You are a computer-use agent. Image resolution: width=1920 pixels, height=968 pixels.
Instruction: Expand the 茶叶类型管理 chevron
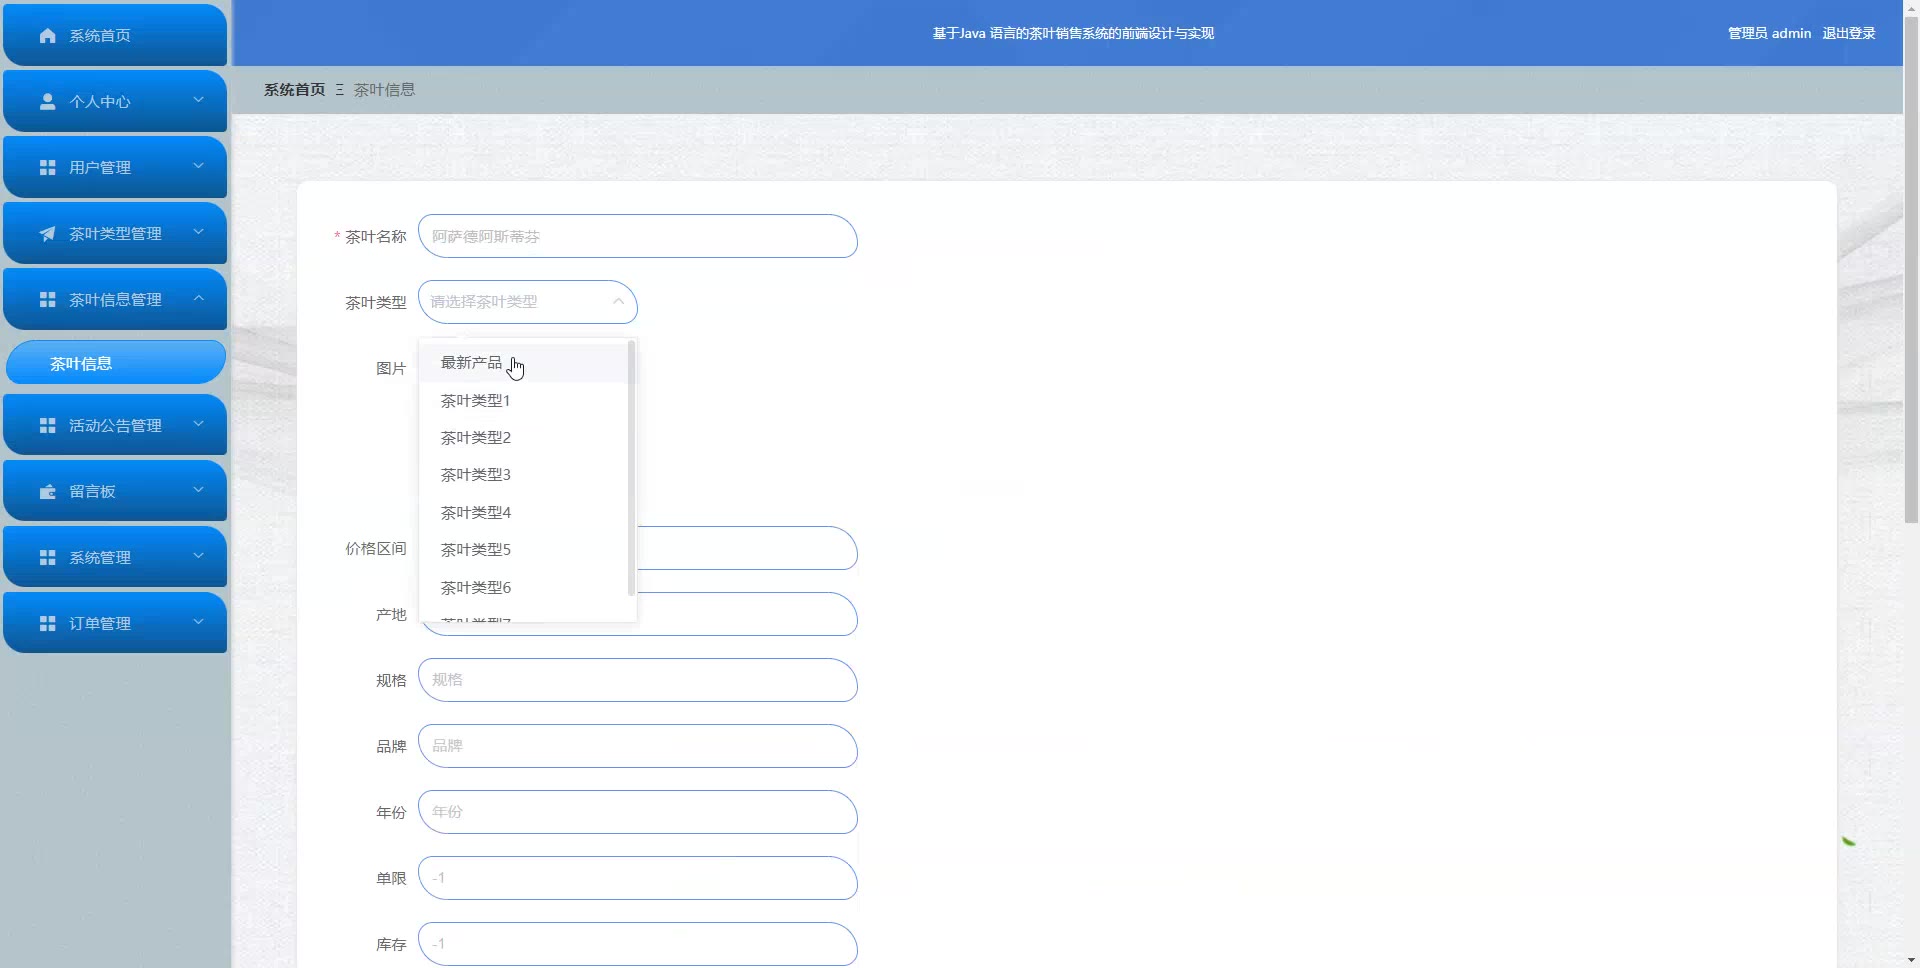(x=198, y=232)
